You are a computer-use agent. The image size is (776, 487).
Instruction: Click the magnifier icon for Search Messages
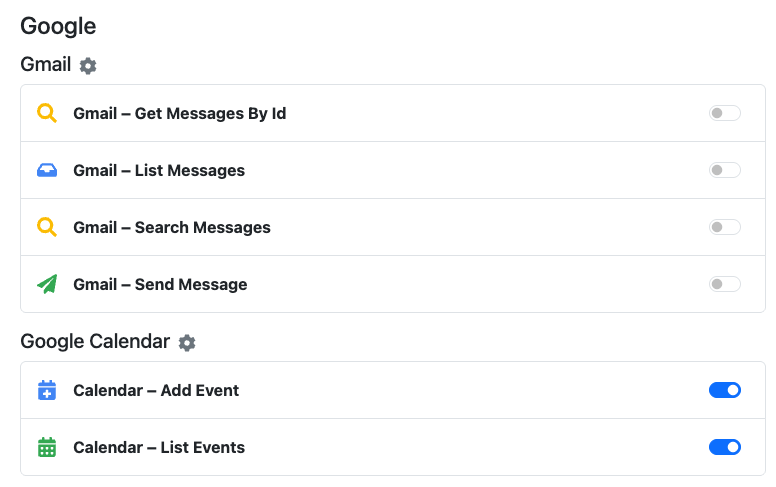(x=47, y=227)
